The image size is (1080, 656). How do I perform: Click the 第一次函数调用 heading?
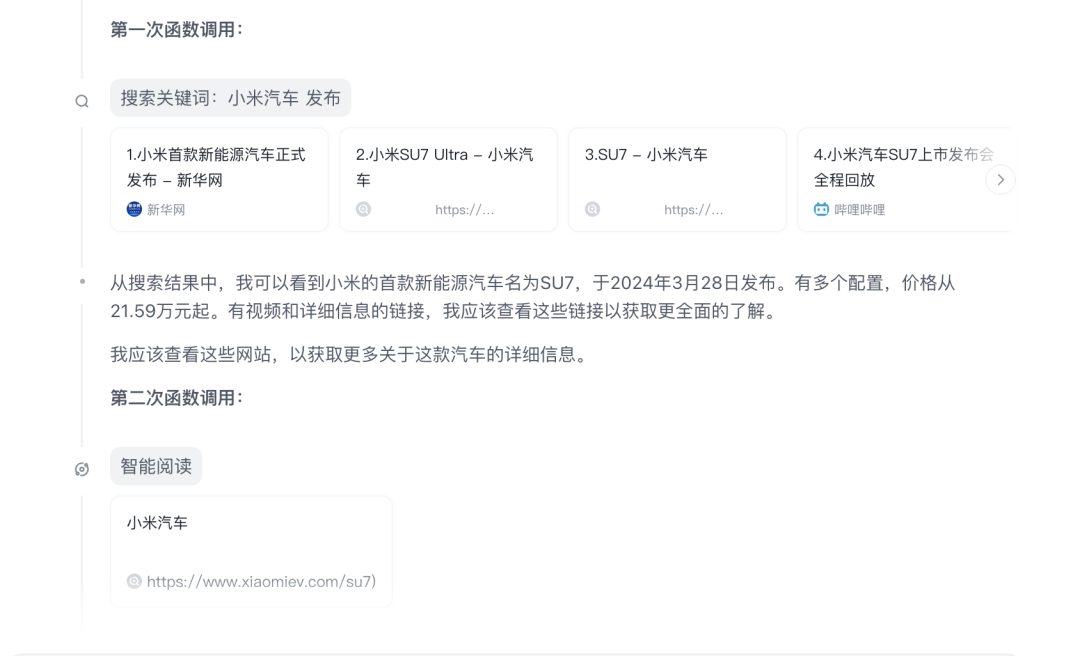click(177, 30)
